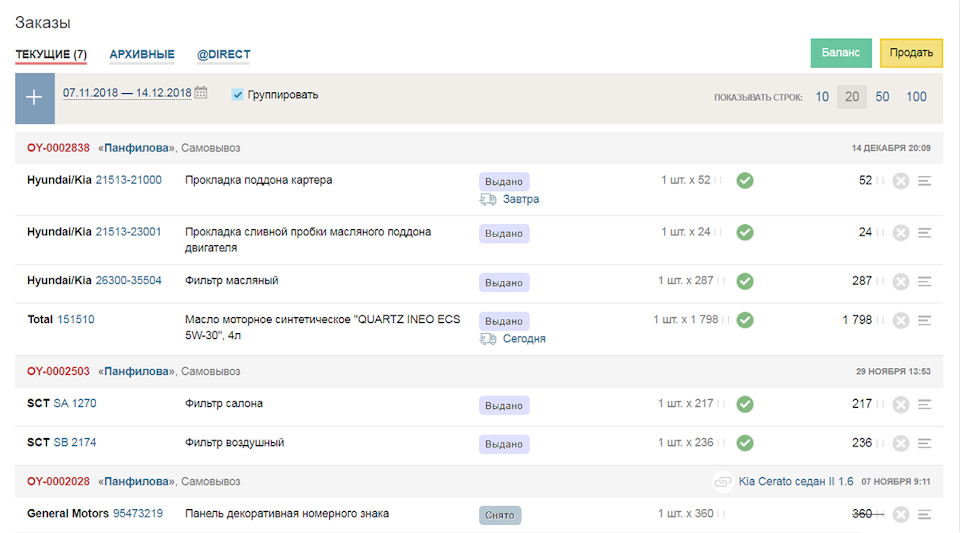The height and width of the screenshot is (533, 960).
Task: Show 10 rows per page
Action: 822,97
